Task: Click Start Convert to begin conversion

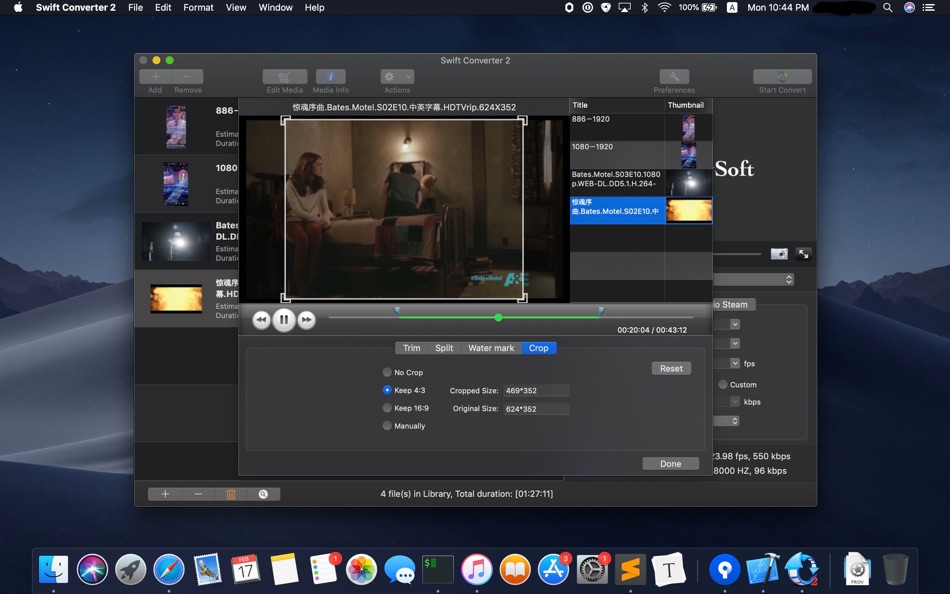Action: click(x=782, y=75)
